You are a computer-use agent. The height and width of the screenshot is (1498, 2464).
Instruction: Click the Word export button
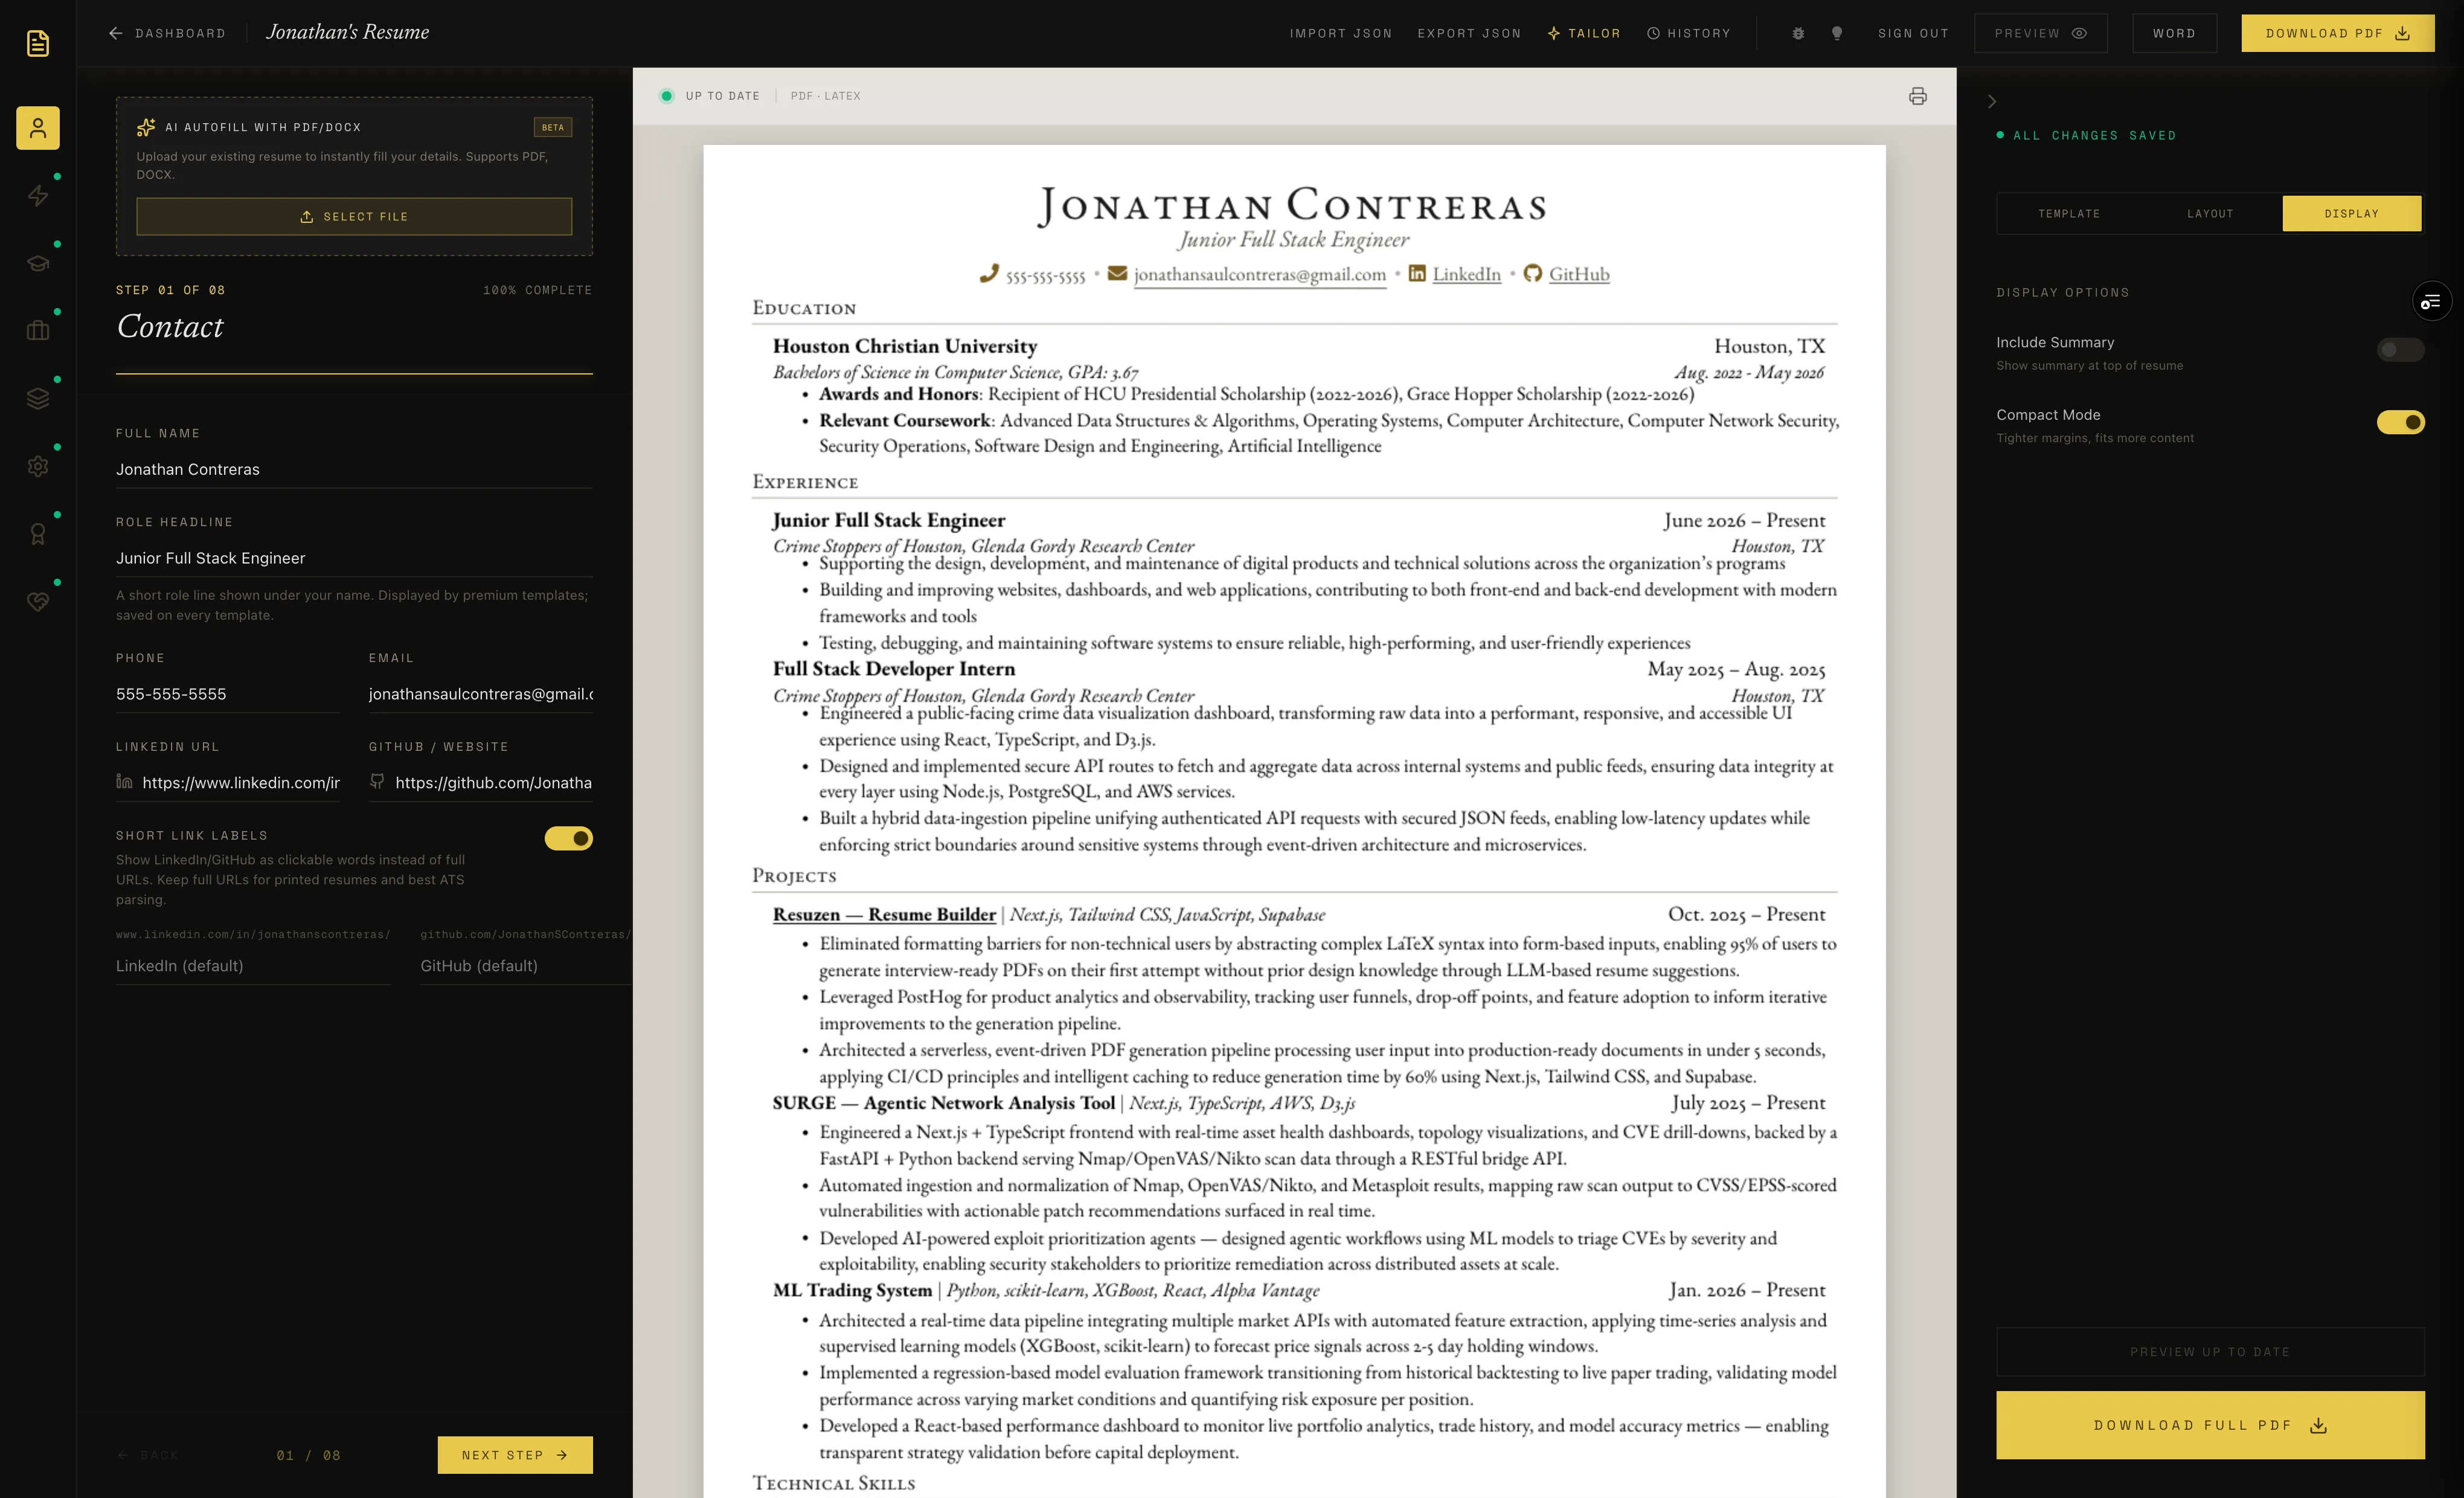(x=2174, y=33)
